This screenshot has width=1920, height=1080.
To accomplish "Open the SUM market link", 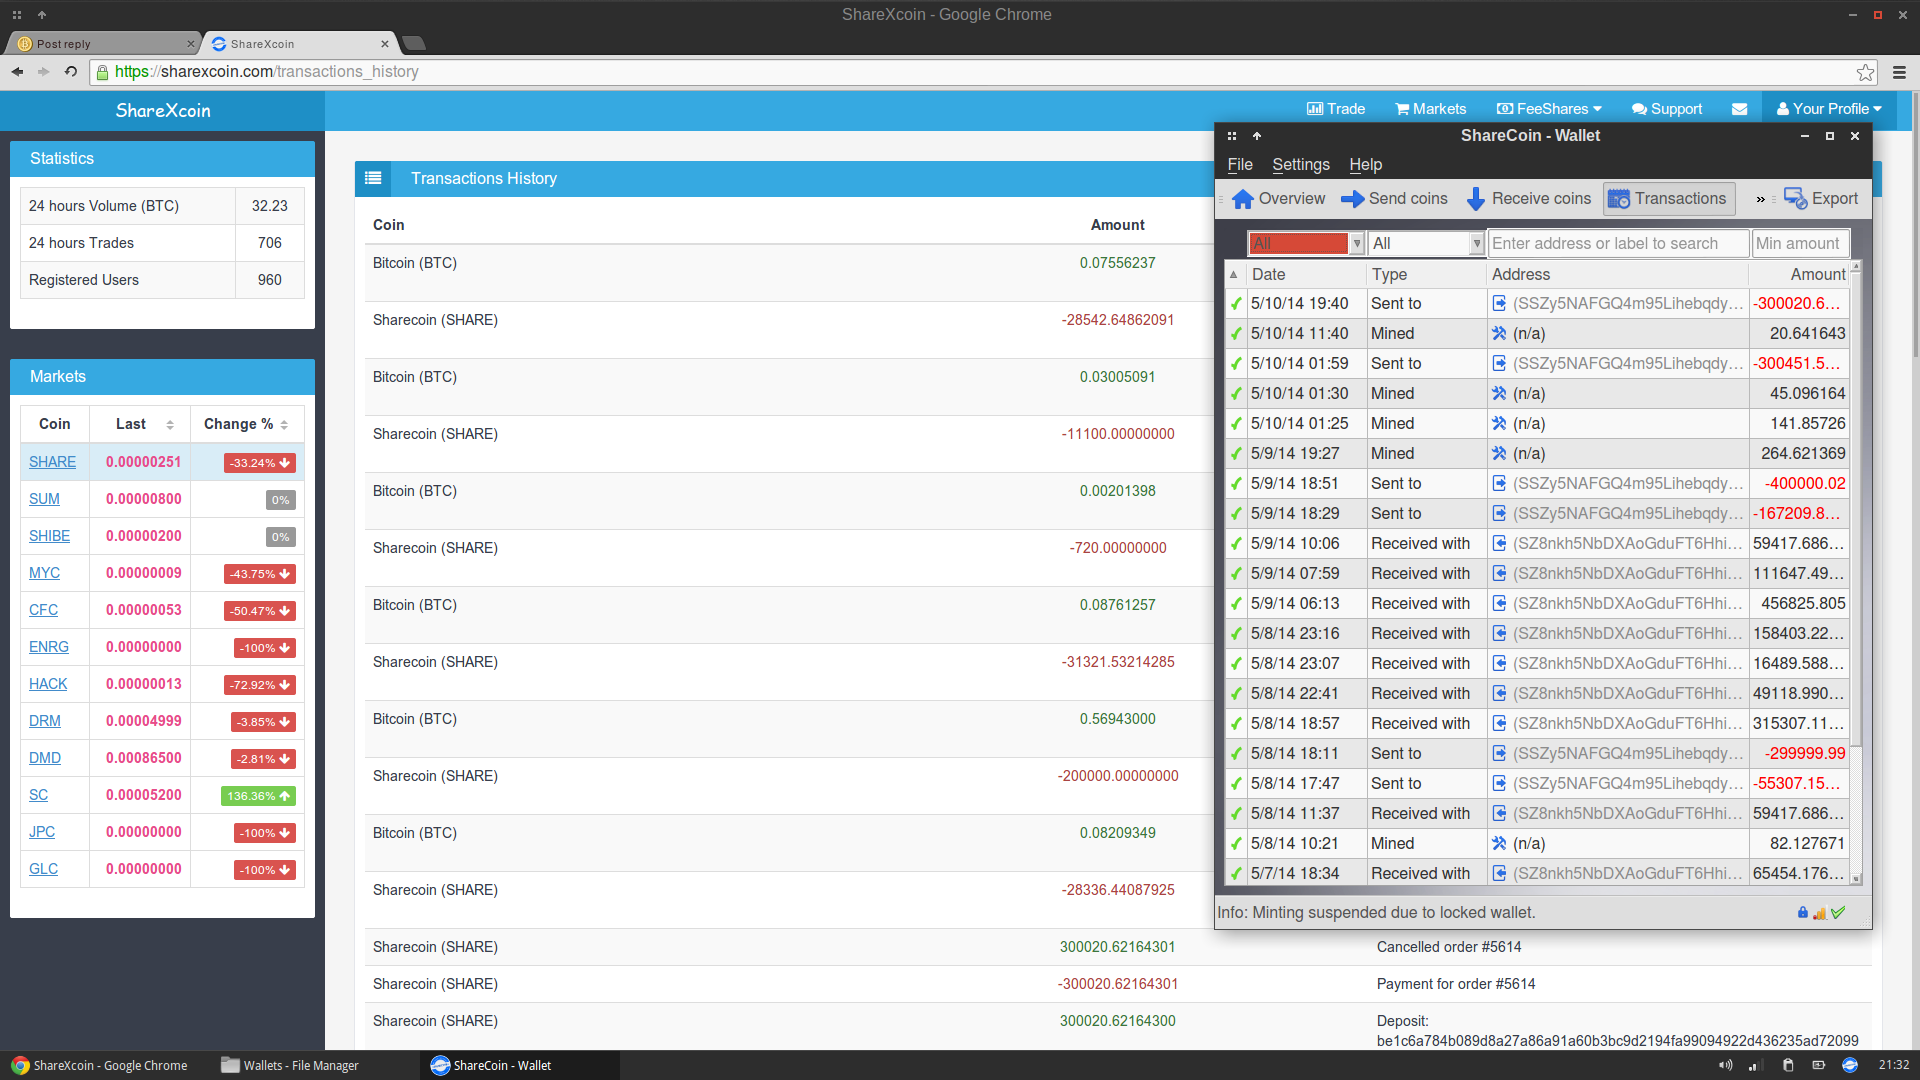I will point(44,499).
